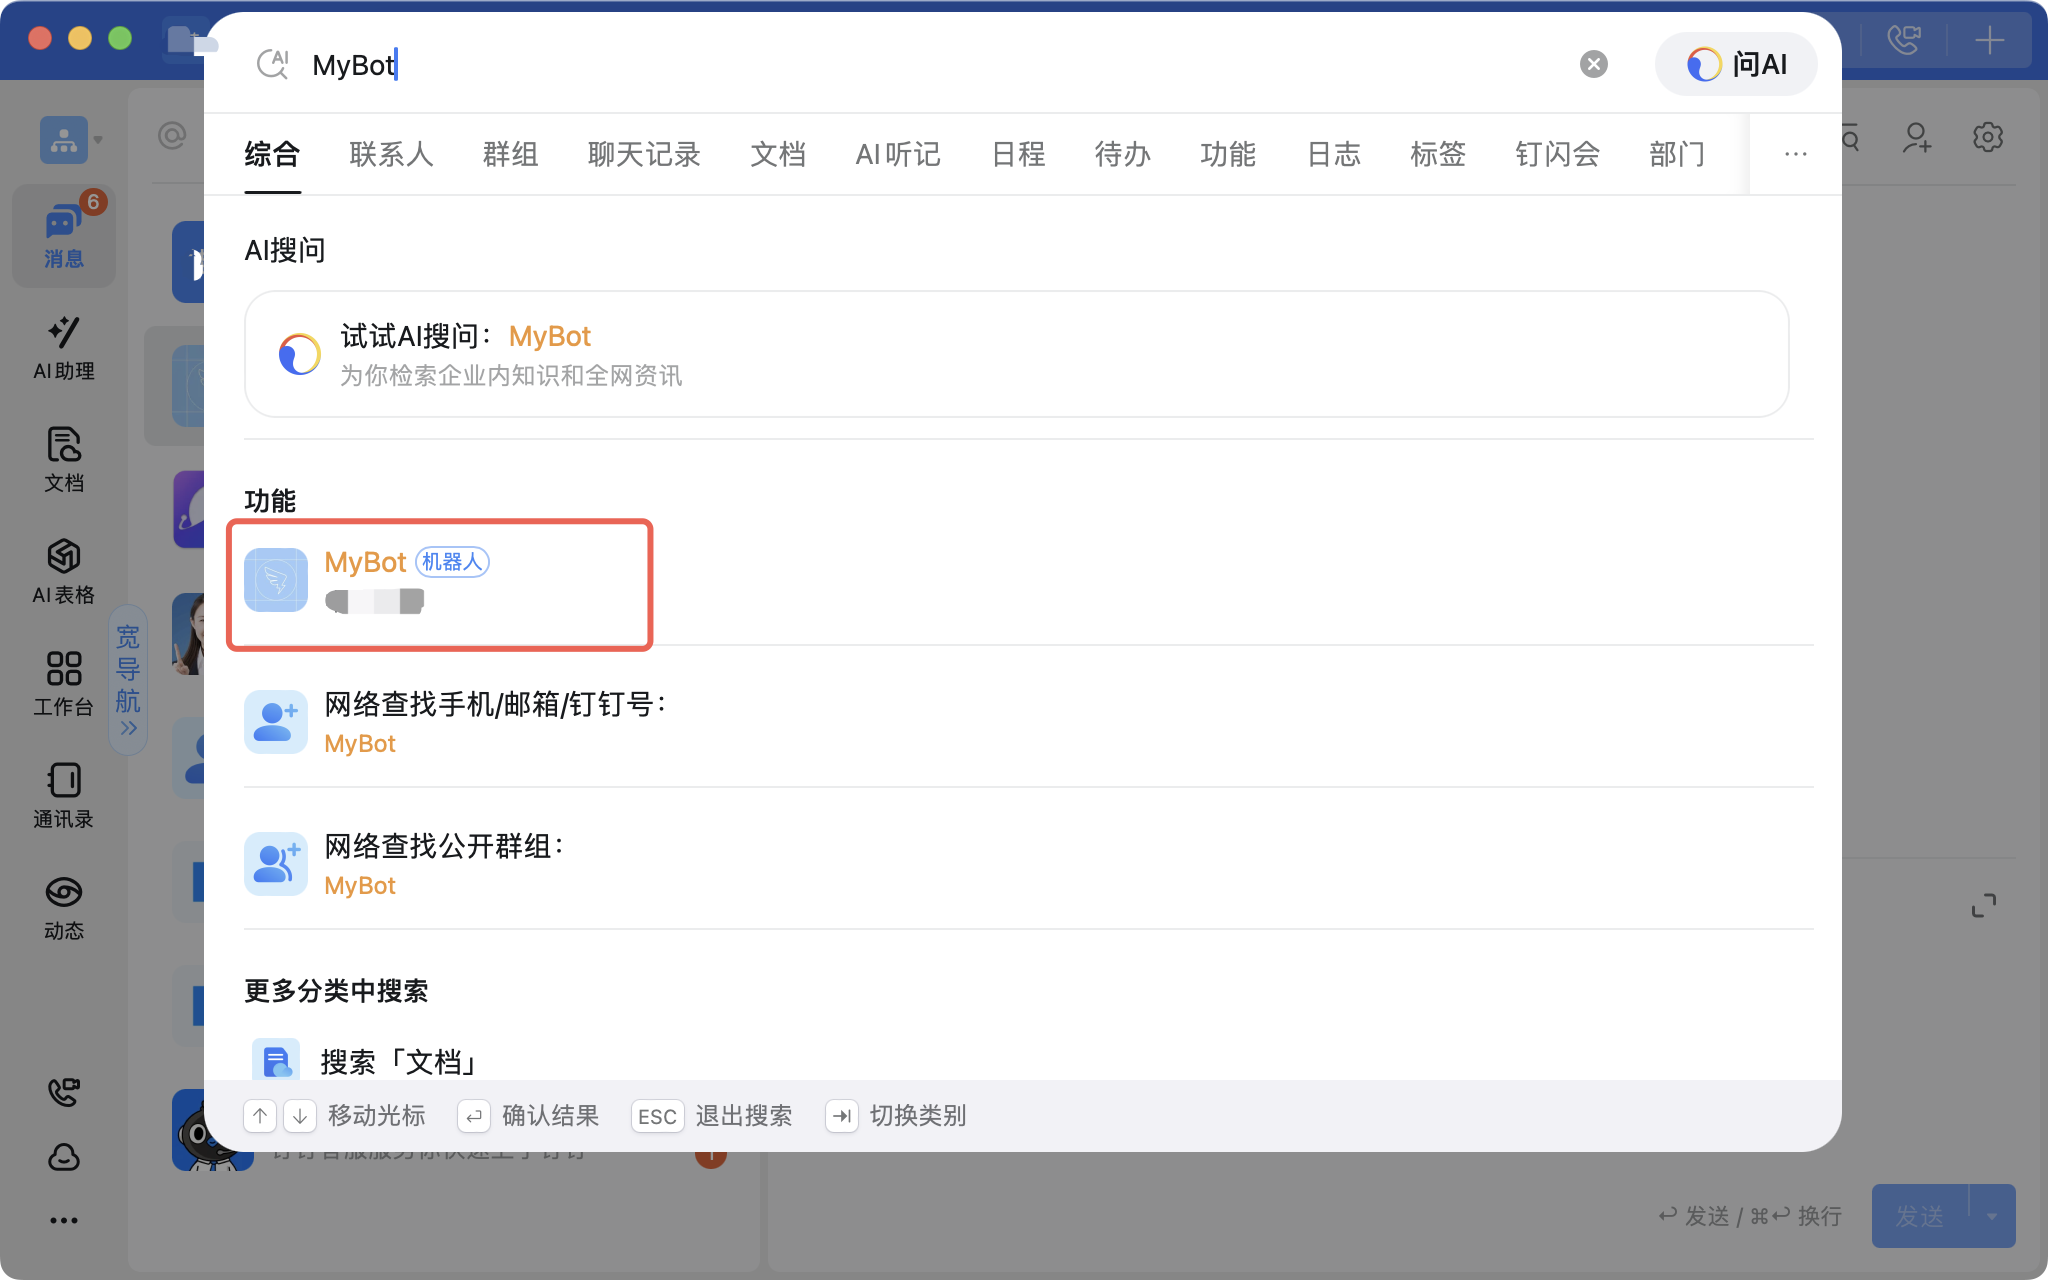Expand more tabs with the ellipsis
Viewport: 2048px width, 1280px height.
[x=1795, y=154]
